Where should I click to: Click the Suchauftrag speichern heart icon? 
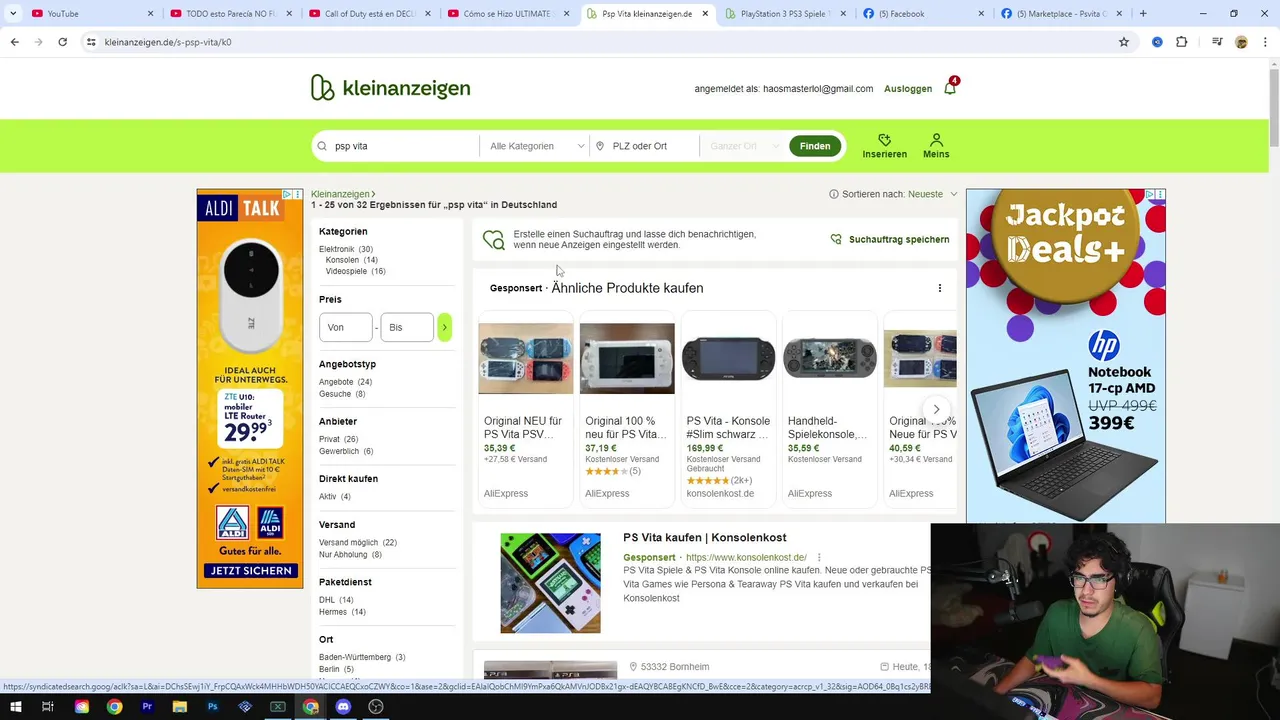pos(836,239)
